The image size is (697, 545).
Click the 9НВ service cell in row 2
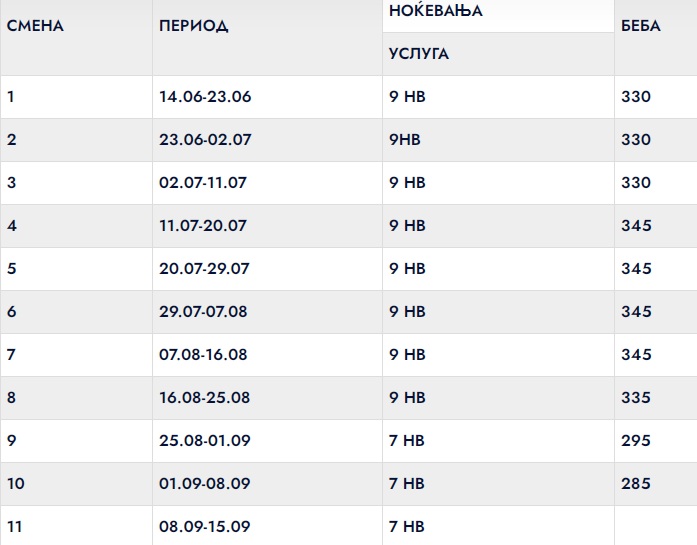pos(405,140)
